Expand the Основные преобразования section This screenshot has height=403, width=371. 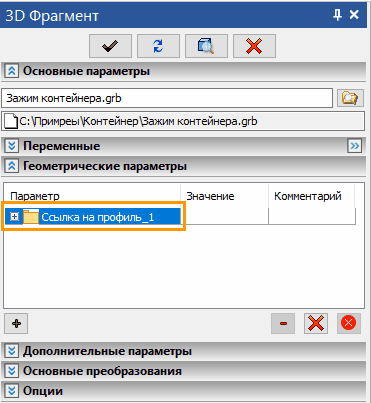tap(12, 371)
